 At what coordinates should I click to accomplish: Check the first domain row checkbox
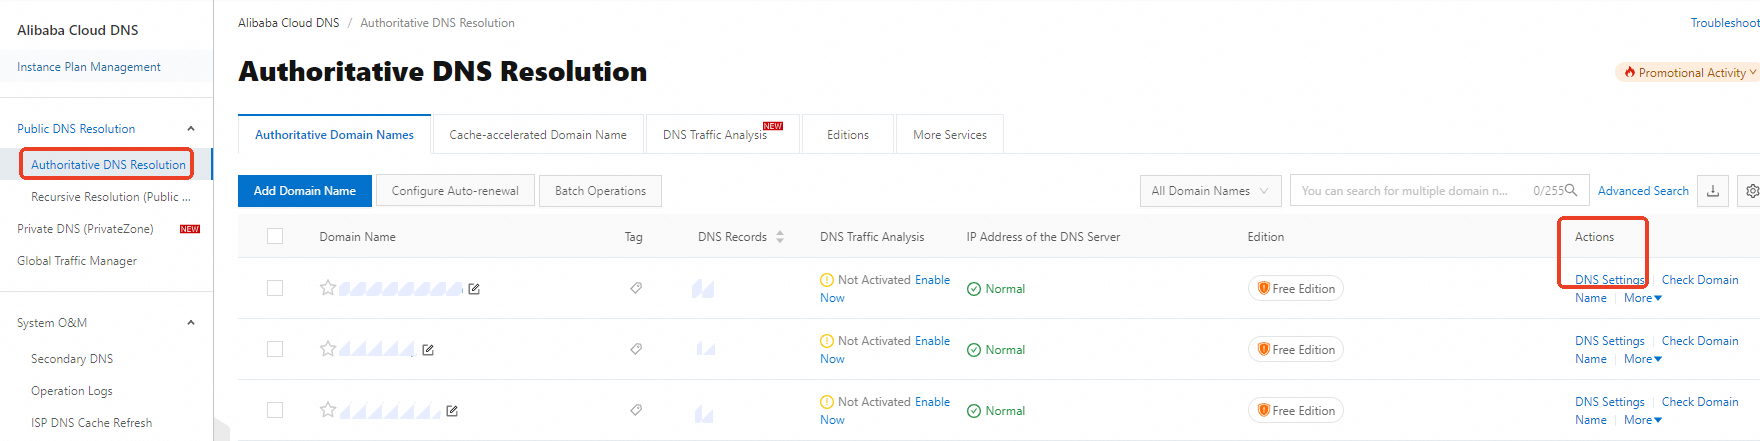[x=275, y=288]
